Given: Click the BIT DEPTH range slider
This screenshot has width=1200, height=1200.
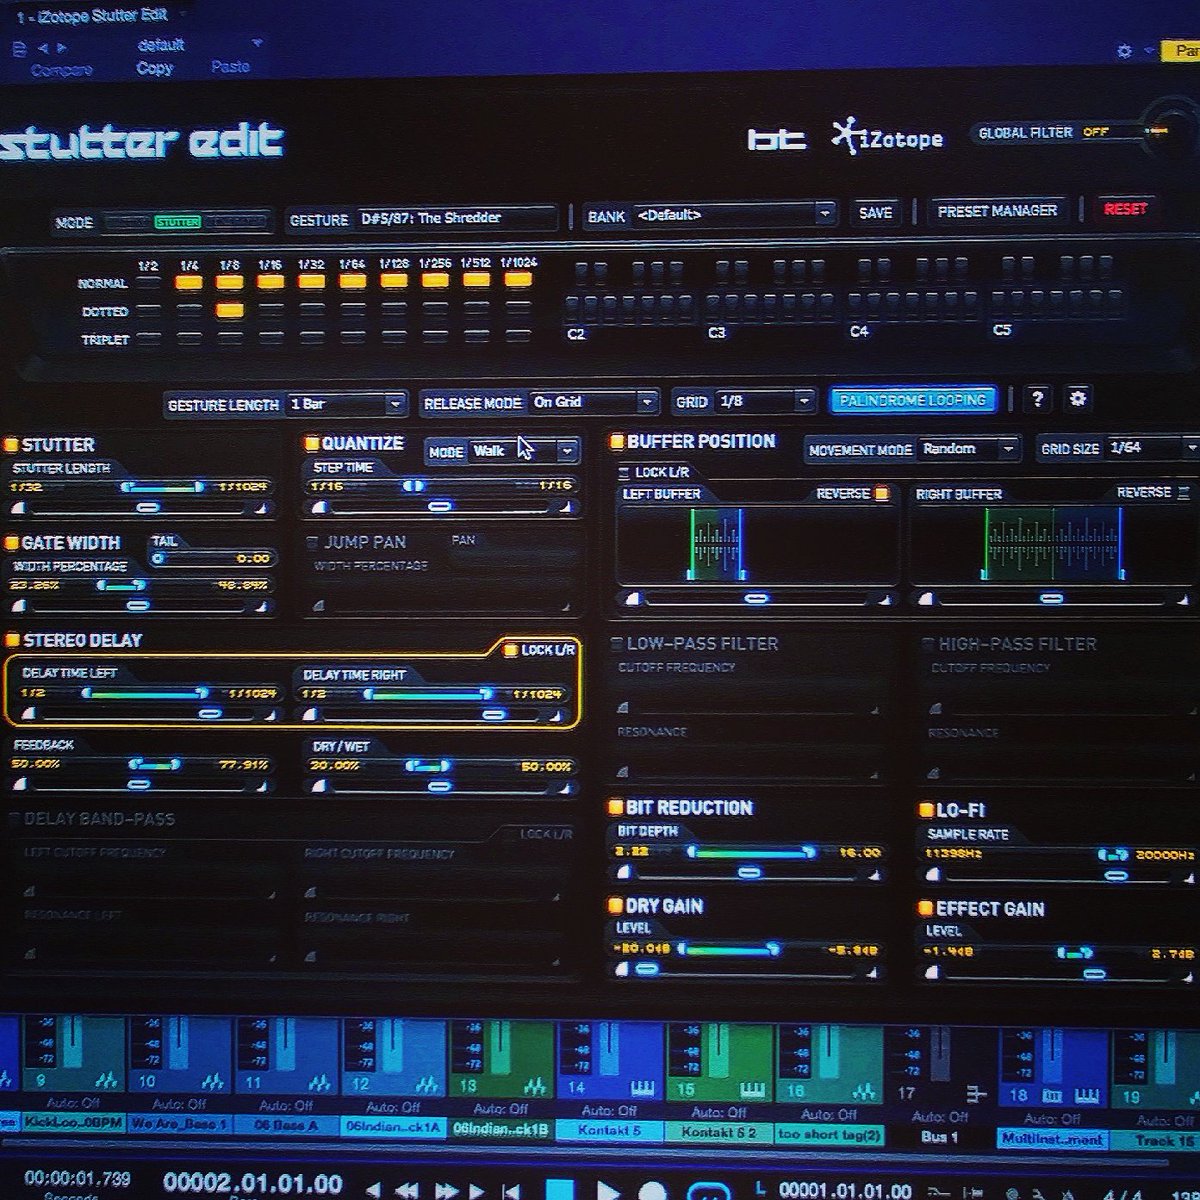Looking at the screenshot, I should 751,852.
